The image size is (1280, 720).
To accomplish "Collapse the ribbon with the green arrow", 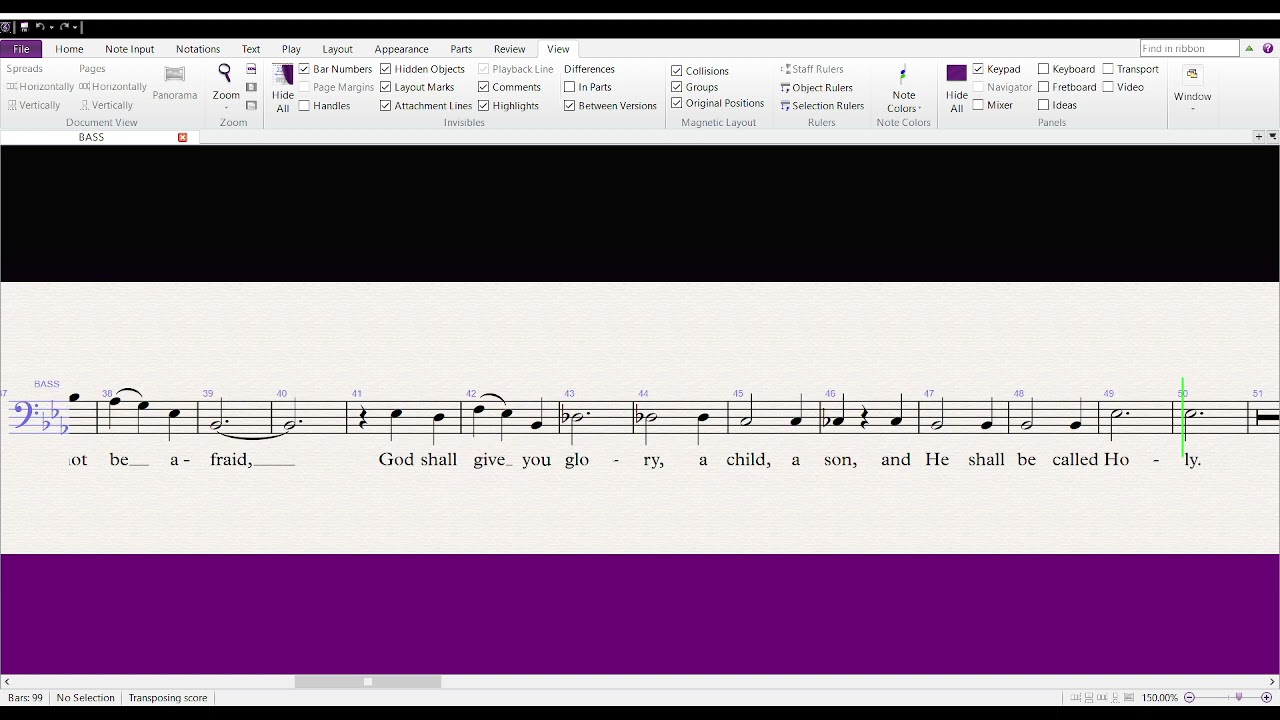I will (1249, 48).
